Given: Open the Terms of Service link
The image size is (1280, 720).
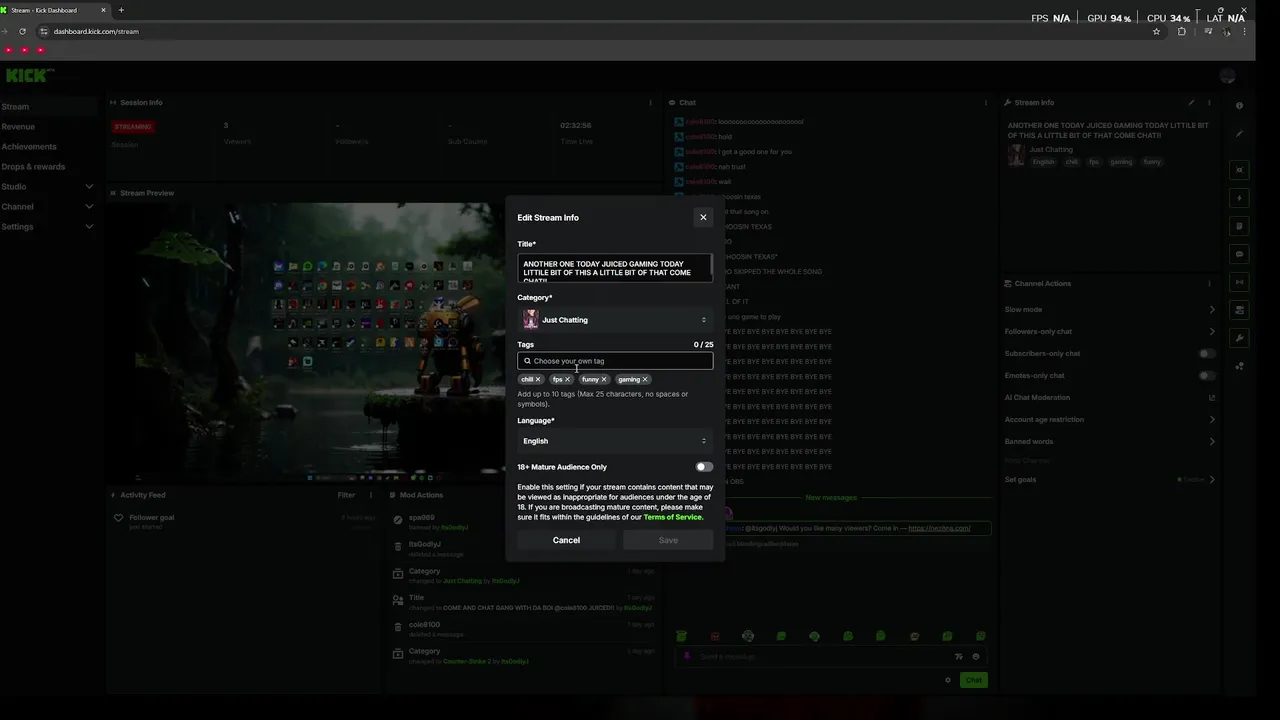Looking at the screenshot, I should click(x=673, y=517).
